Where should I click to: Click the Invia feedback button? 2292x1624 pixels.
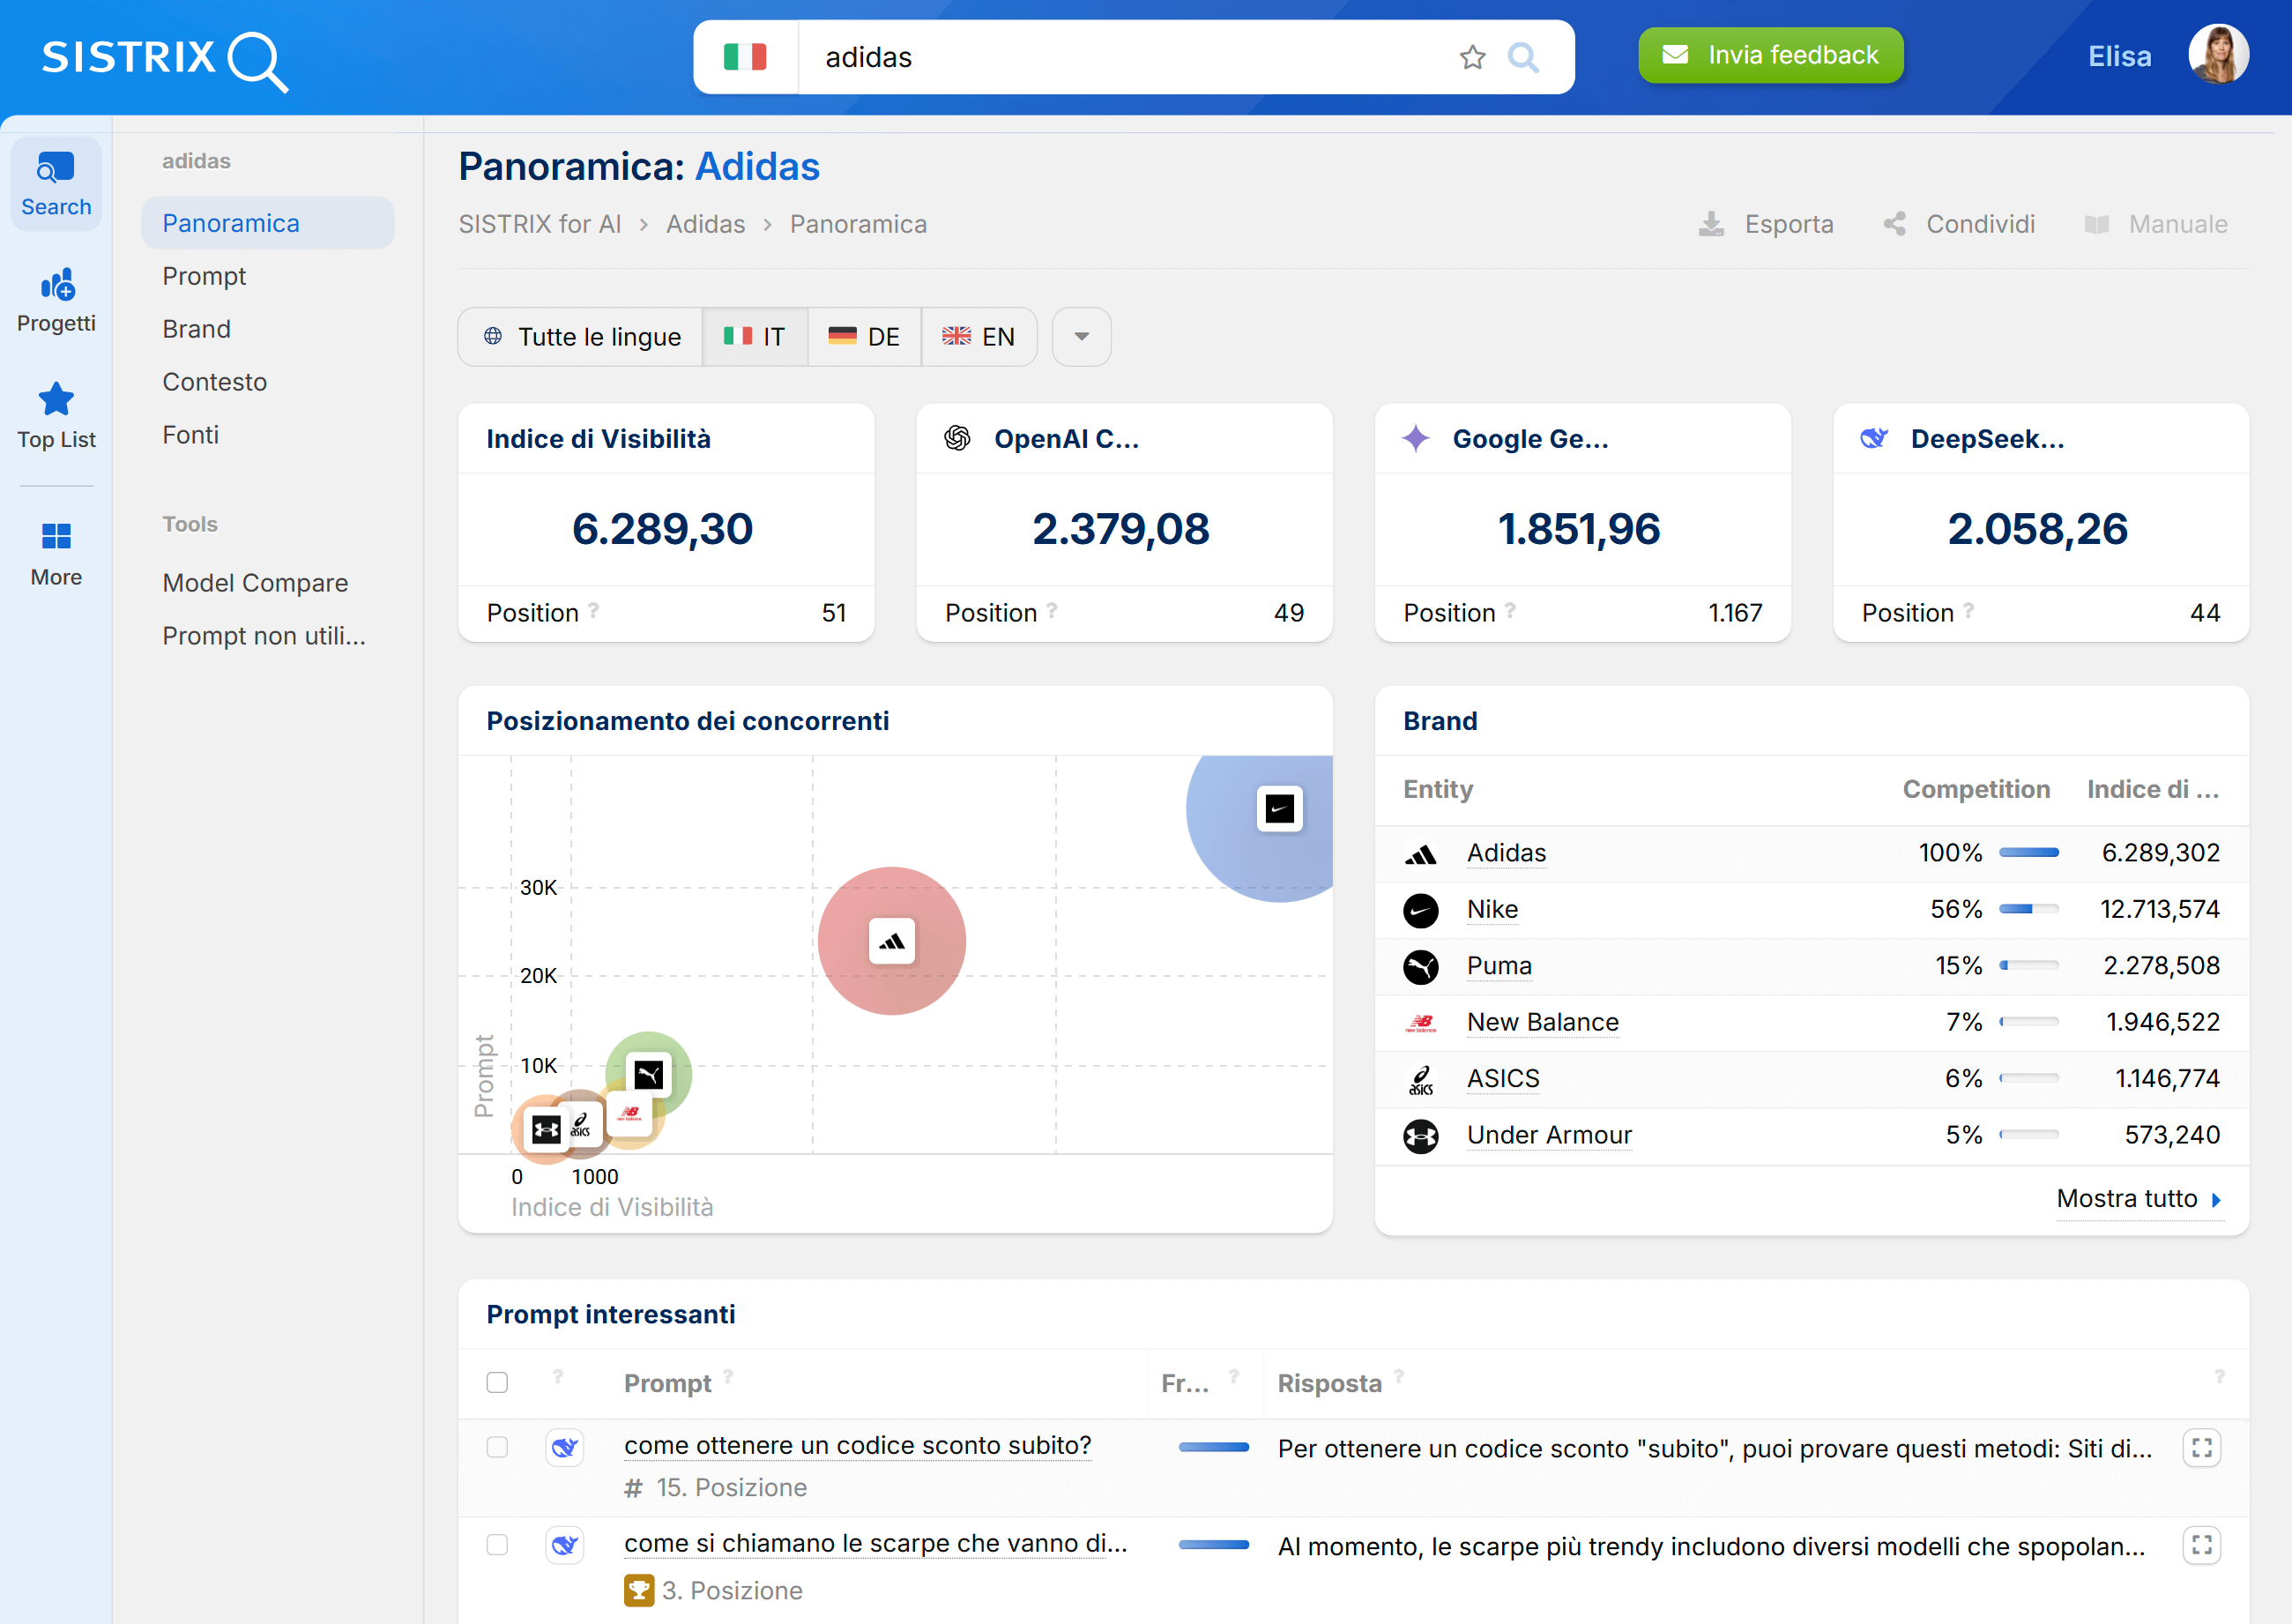[1770, 55]
